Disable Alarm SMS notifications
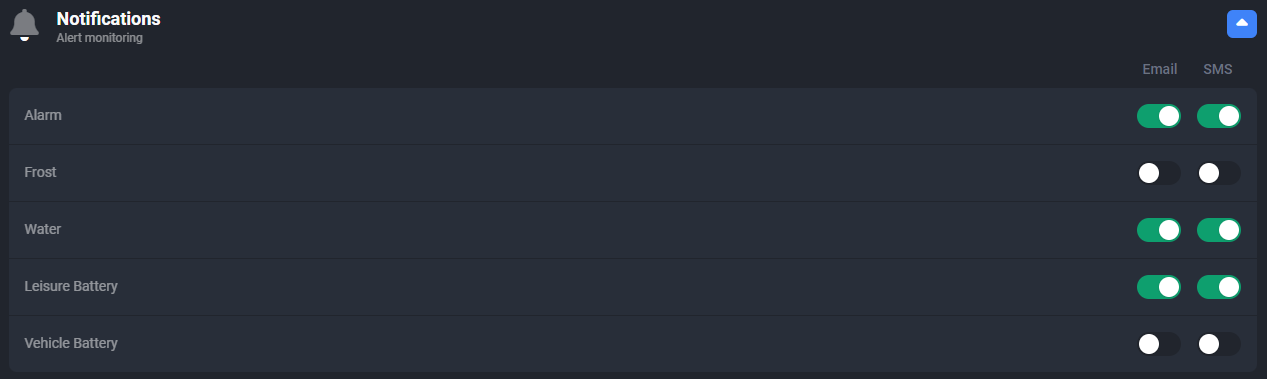Image resolution: width=1267 pixels, height=379 pixels. point(1219,116)
